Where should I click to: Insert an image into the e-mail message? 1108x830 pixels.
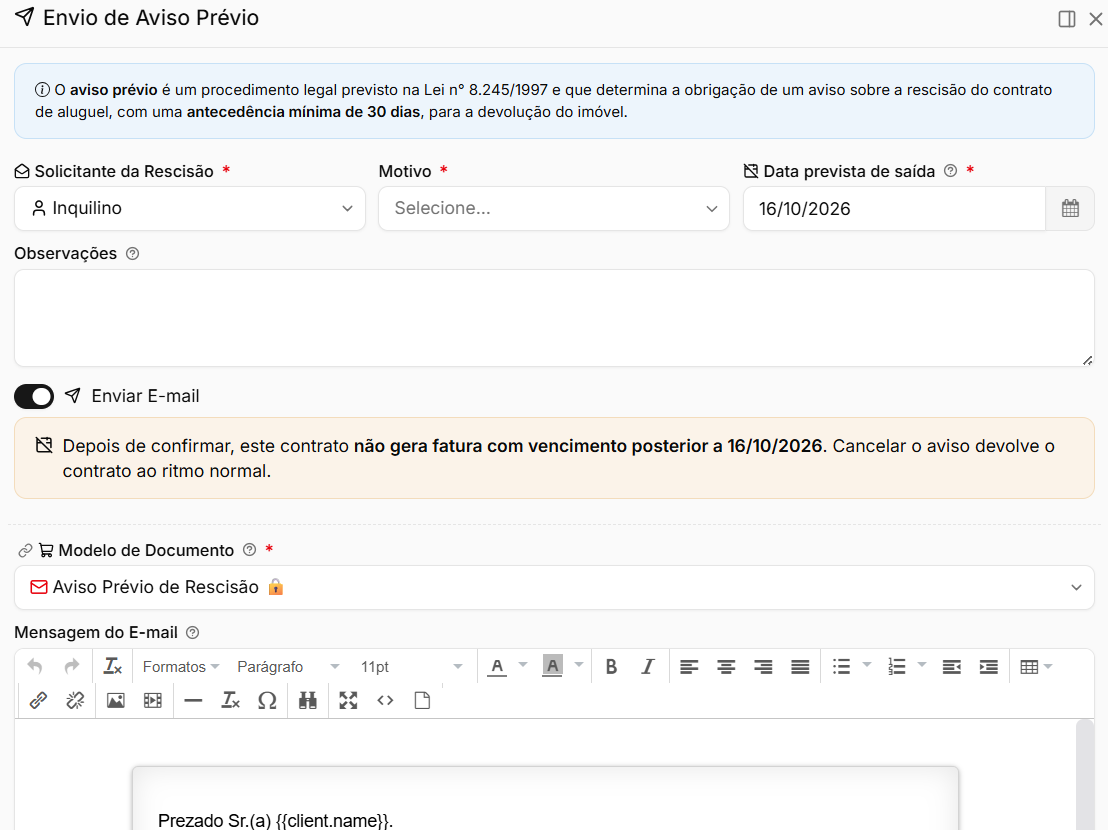(116, 701)
